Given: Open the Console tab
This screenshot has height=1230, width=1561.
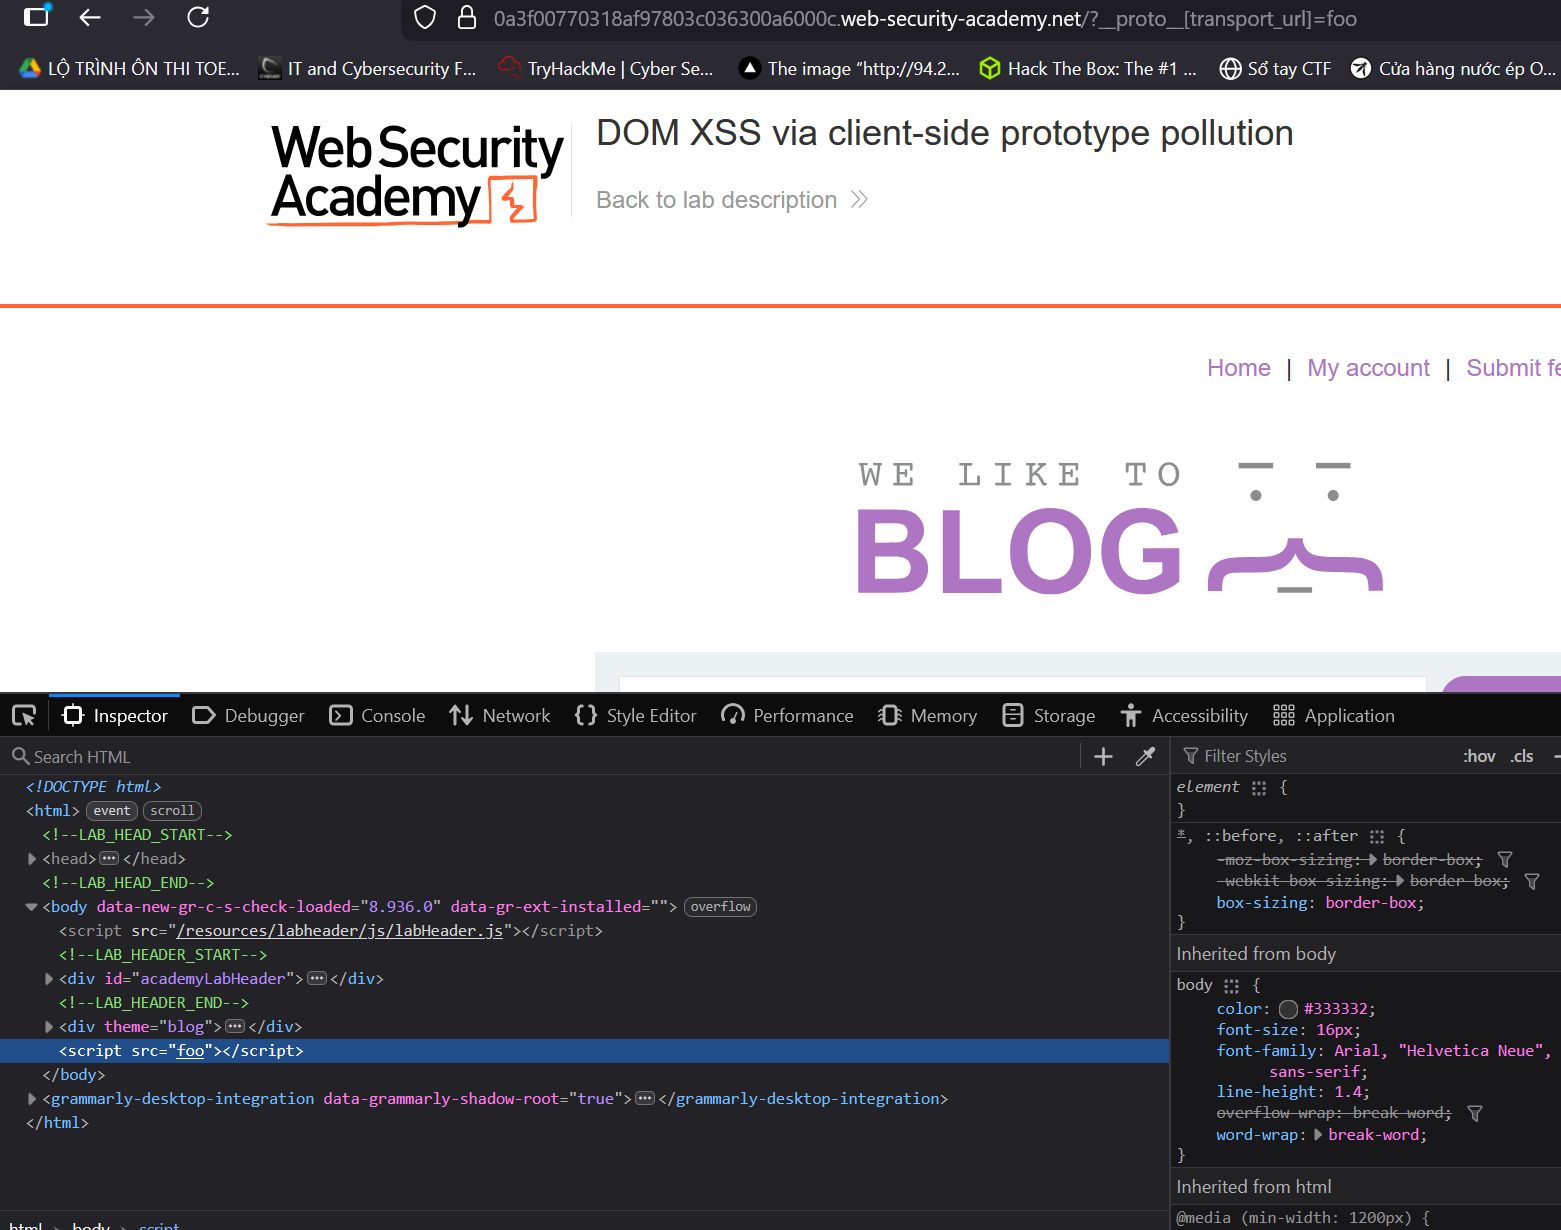Looking at the screenshot, I should click(377, 716).
